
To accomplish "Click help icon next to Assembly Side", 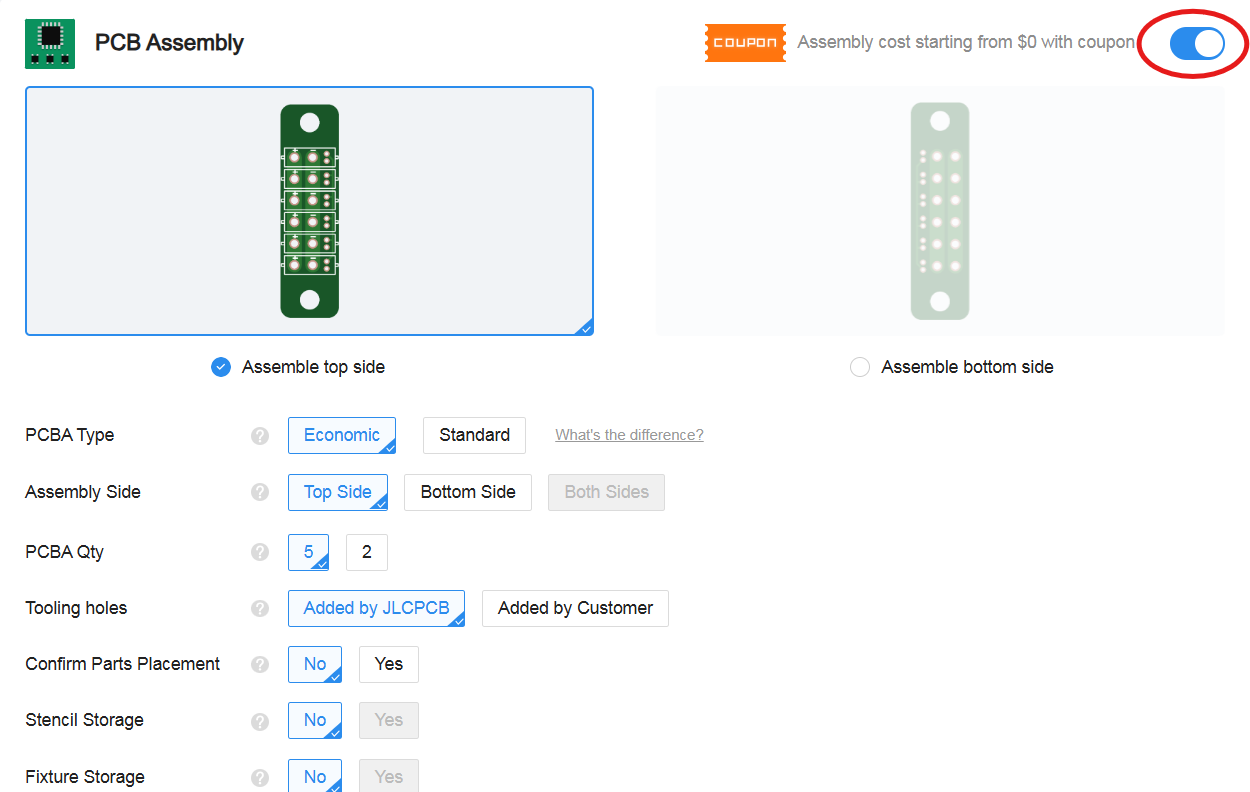I will pyautogui.click(x=260, y=492).
